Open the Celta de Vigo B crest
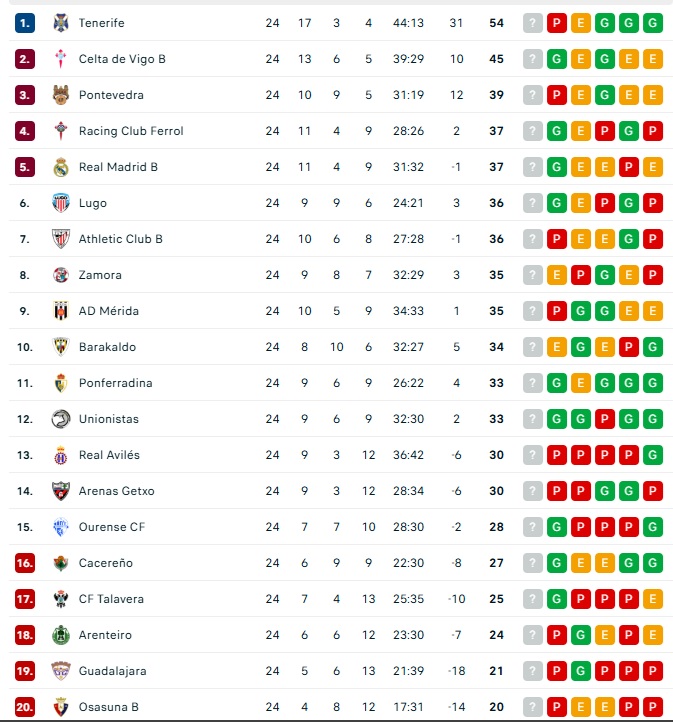Screen dimensions: 673x722 [x=60, y=59]
